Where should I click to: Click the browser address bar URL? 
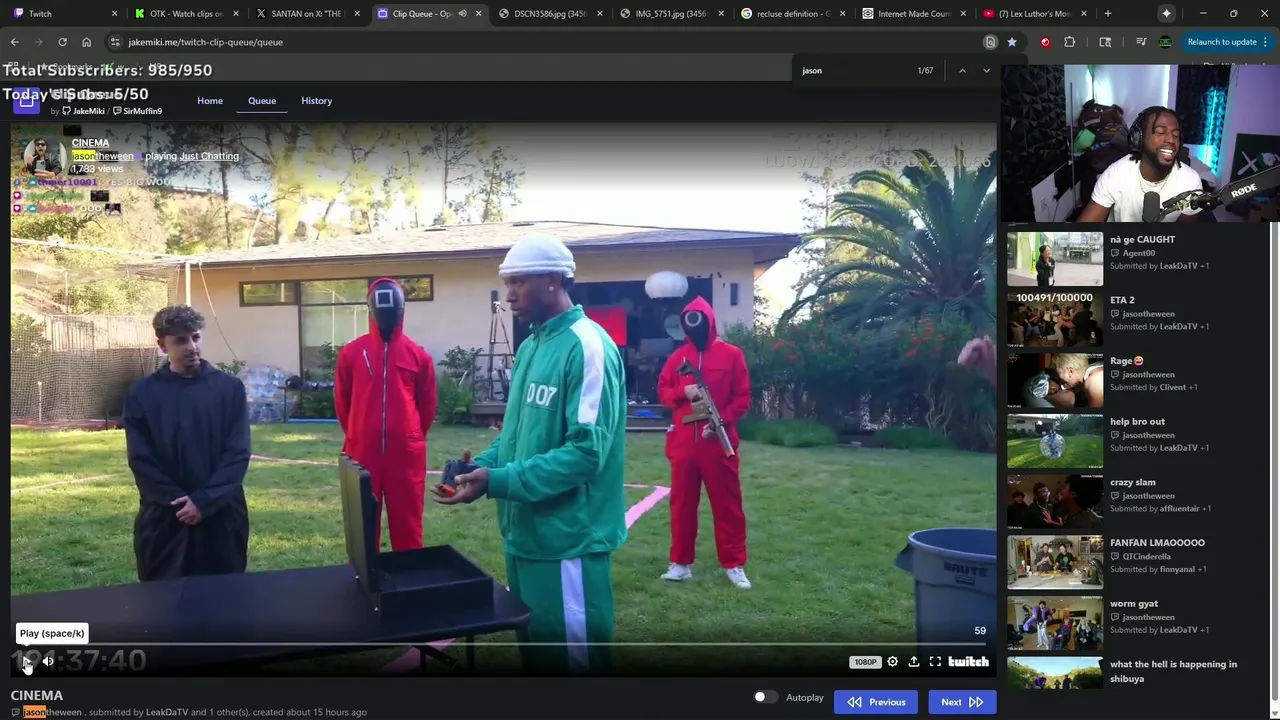205,42
